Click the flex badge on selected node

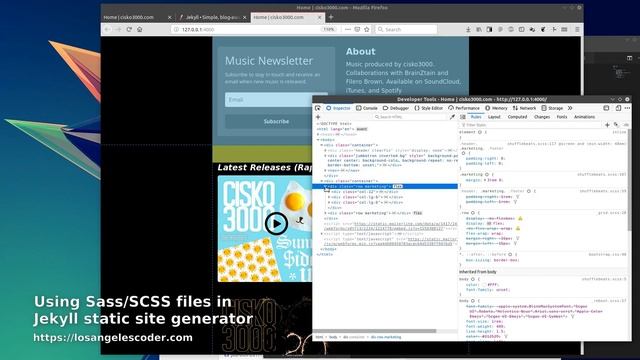click(x=398, y=186)
